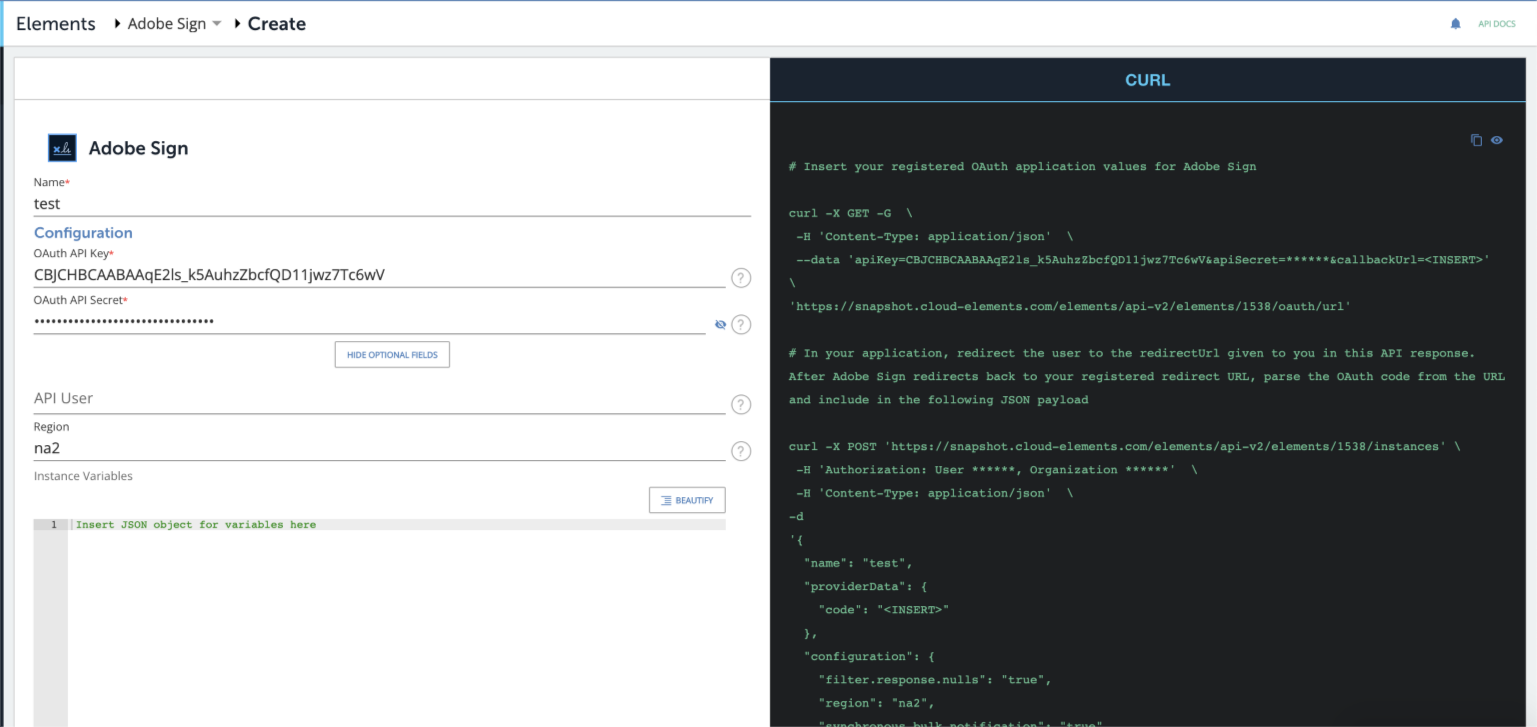Switch to the CURL tab
Screen dimensions: 1537x727
click(1147, 80)
